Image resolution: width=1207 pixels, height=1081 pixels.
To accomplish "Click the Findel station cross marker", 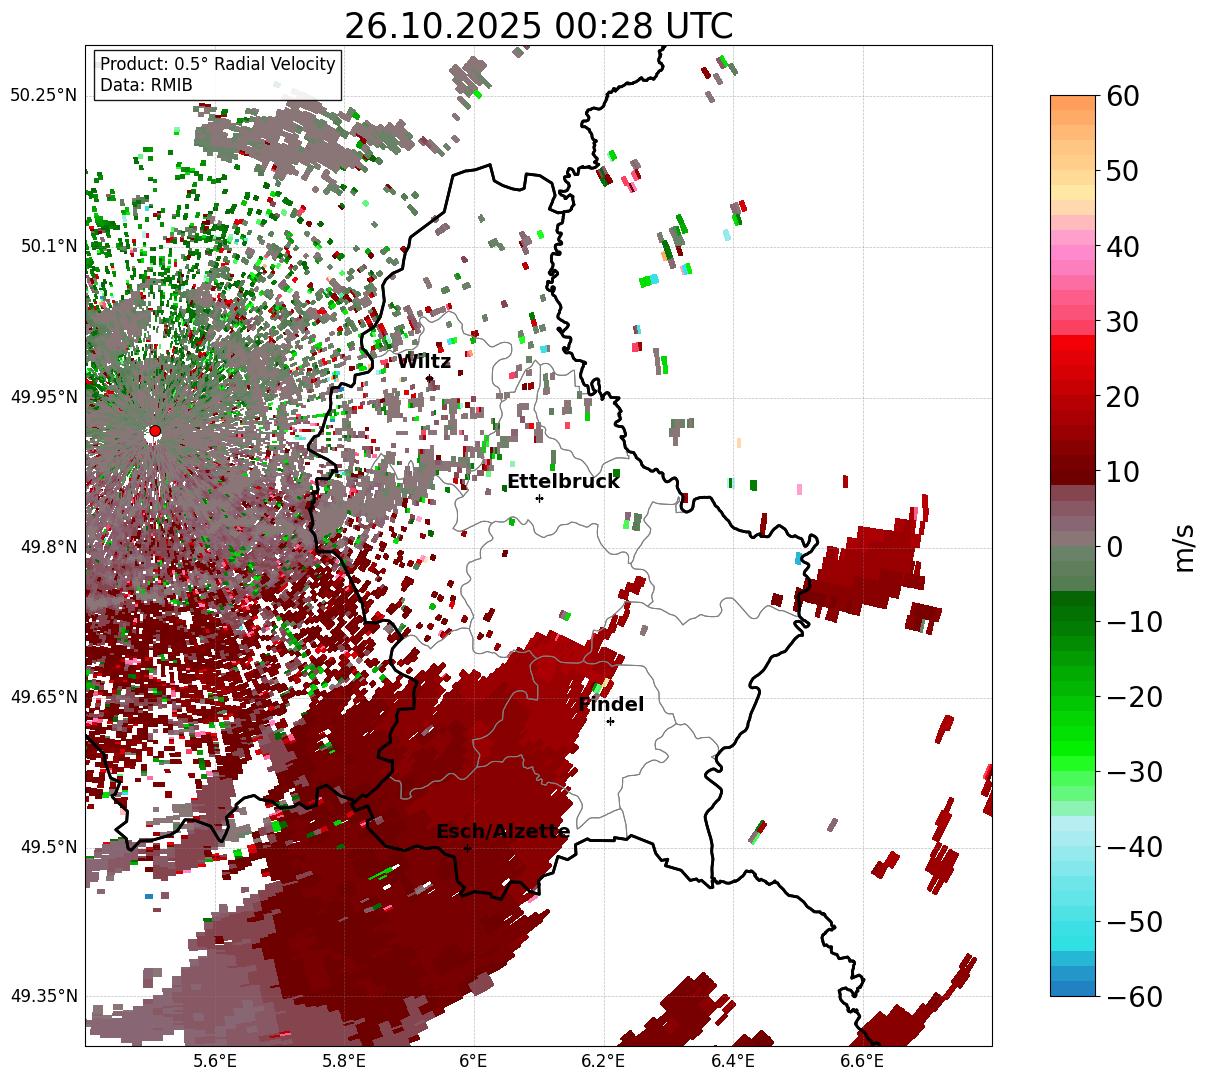I will tap(610, 721).
